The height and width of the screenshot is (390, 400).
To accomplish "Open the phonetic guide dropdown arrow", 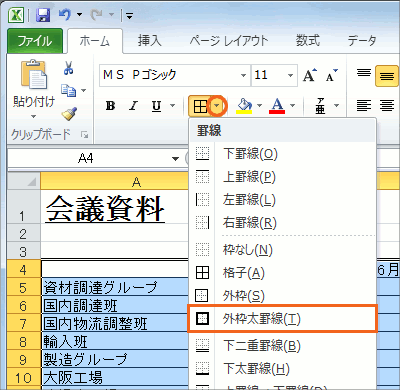I will tap(336, 106).
